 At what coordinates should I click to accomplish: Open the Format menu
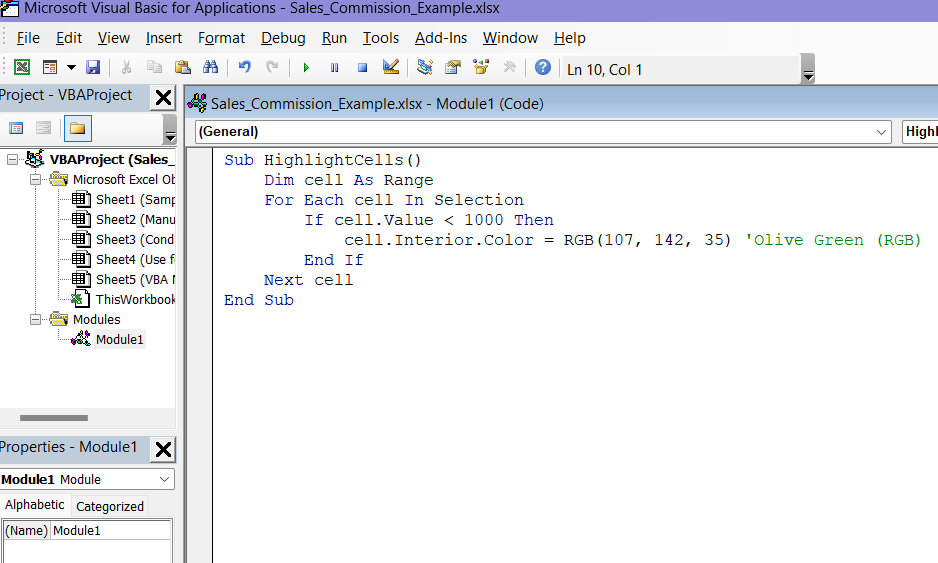click(x=221, y=38)
